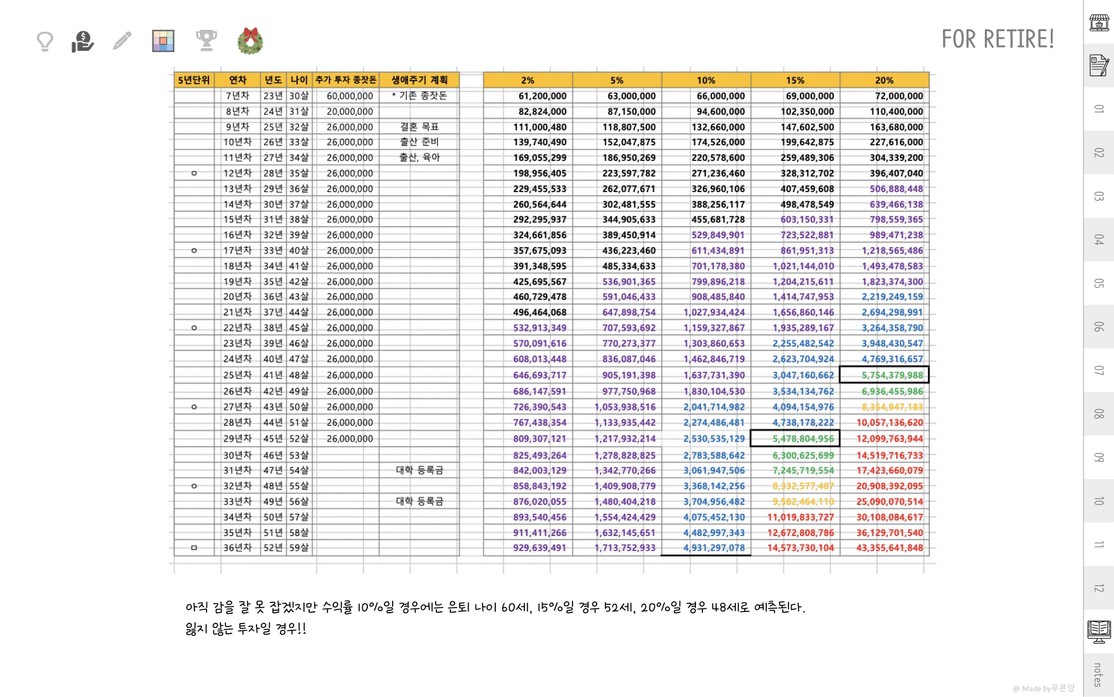Screen dimensions: 1114x697
Task: Select the 66,000,000 cell
Action: (706, 96)
